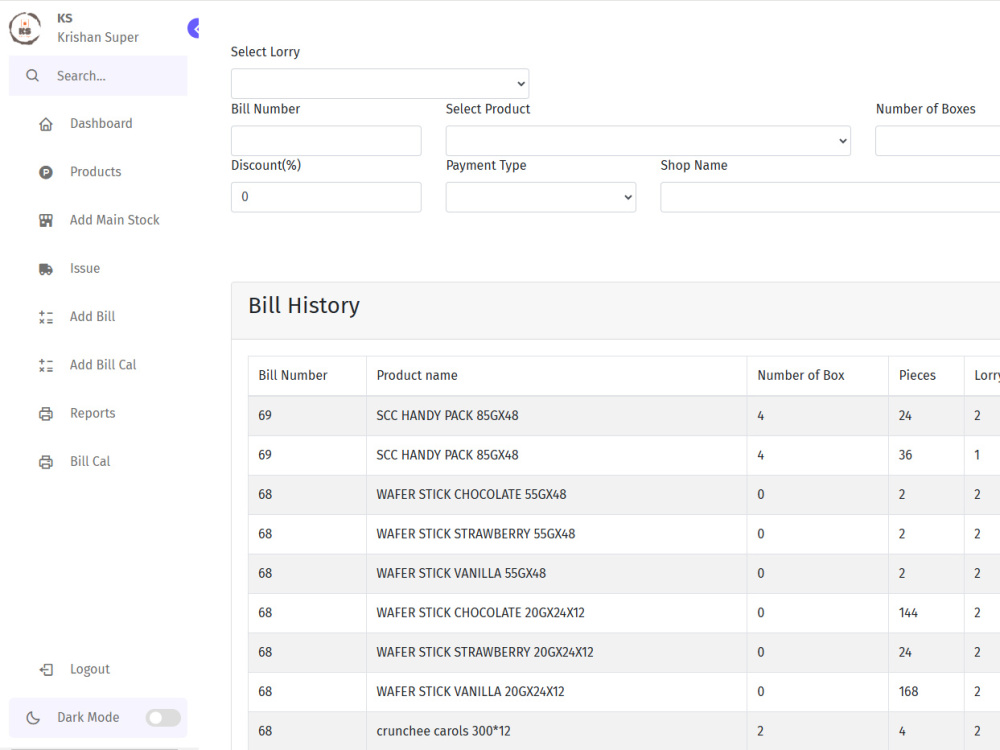
Task: Click Krishan Super company name
Action: (98, 38)
